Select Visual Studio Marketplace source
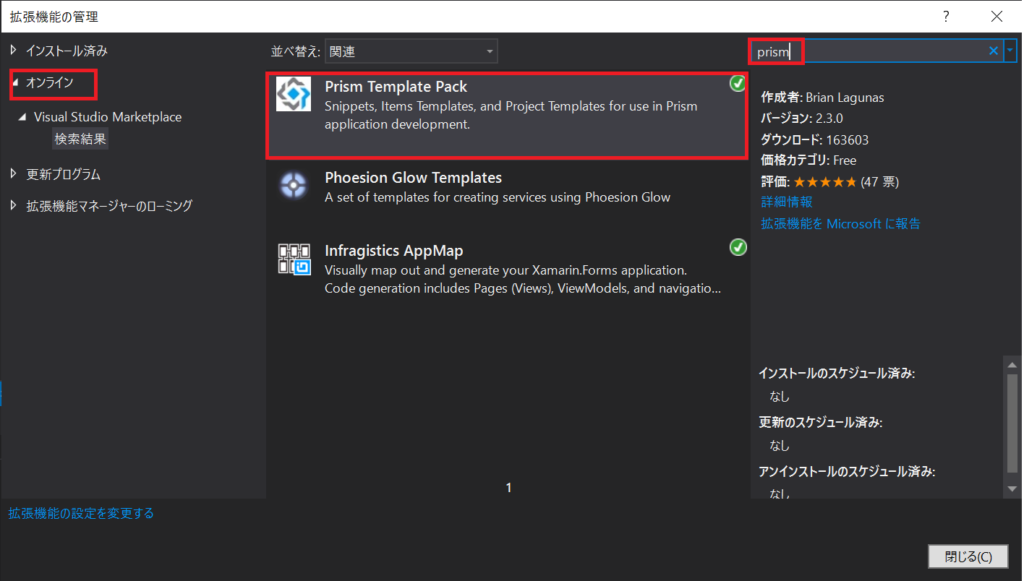 (108, 117)
